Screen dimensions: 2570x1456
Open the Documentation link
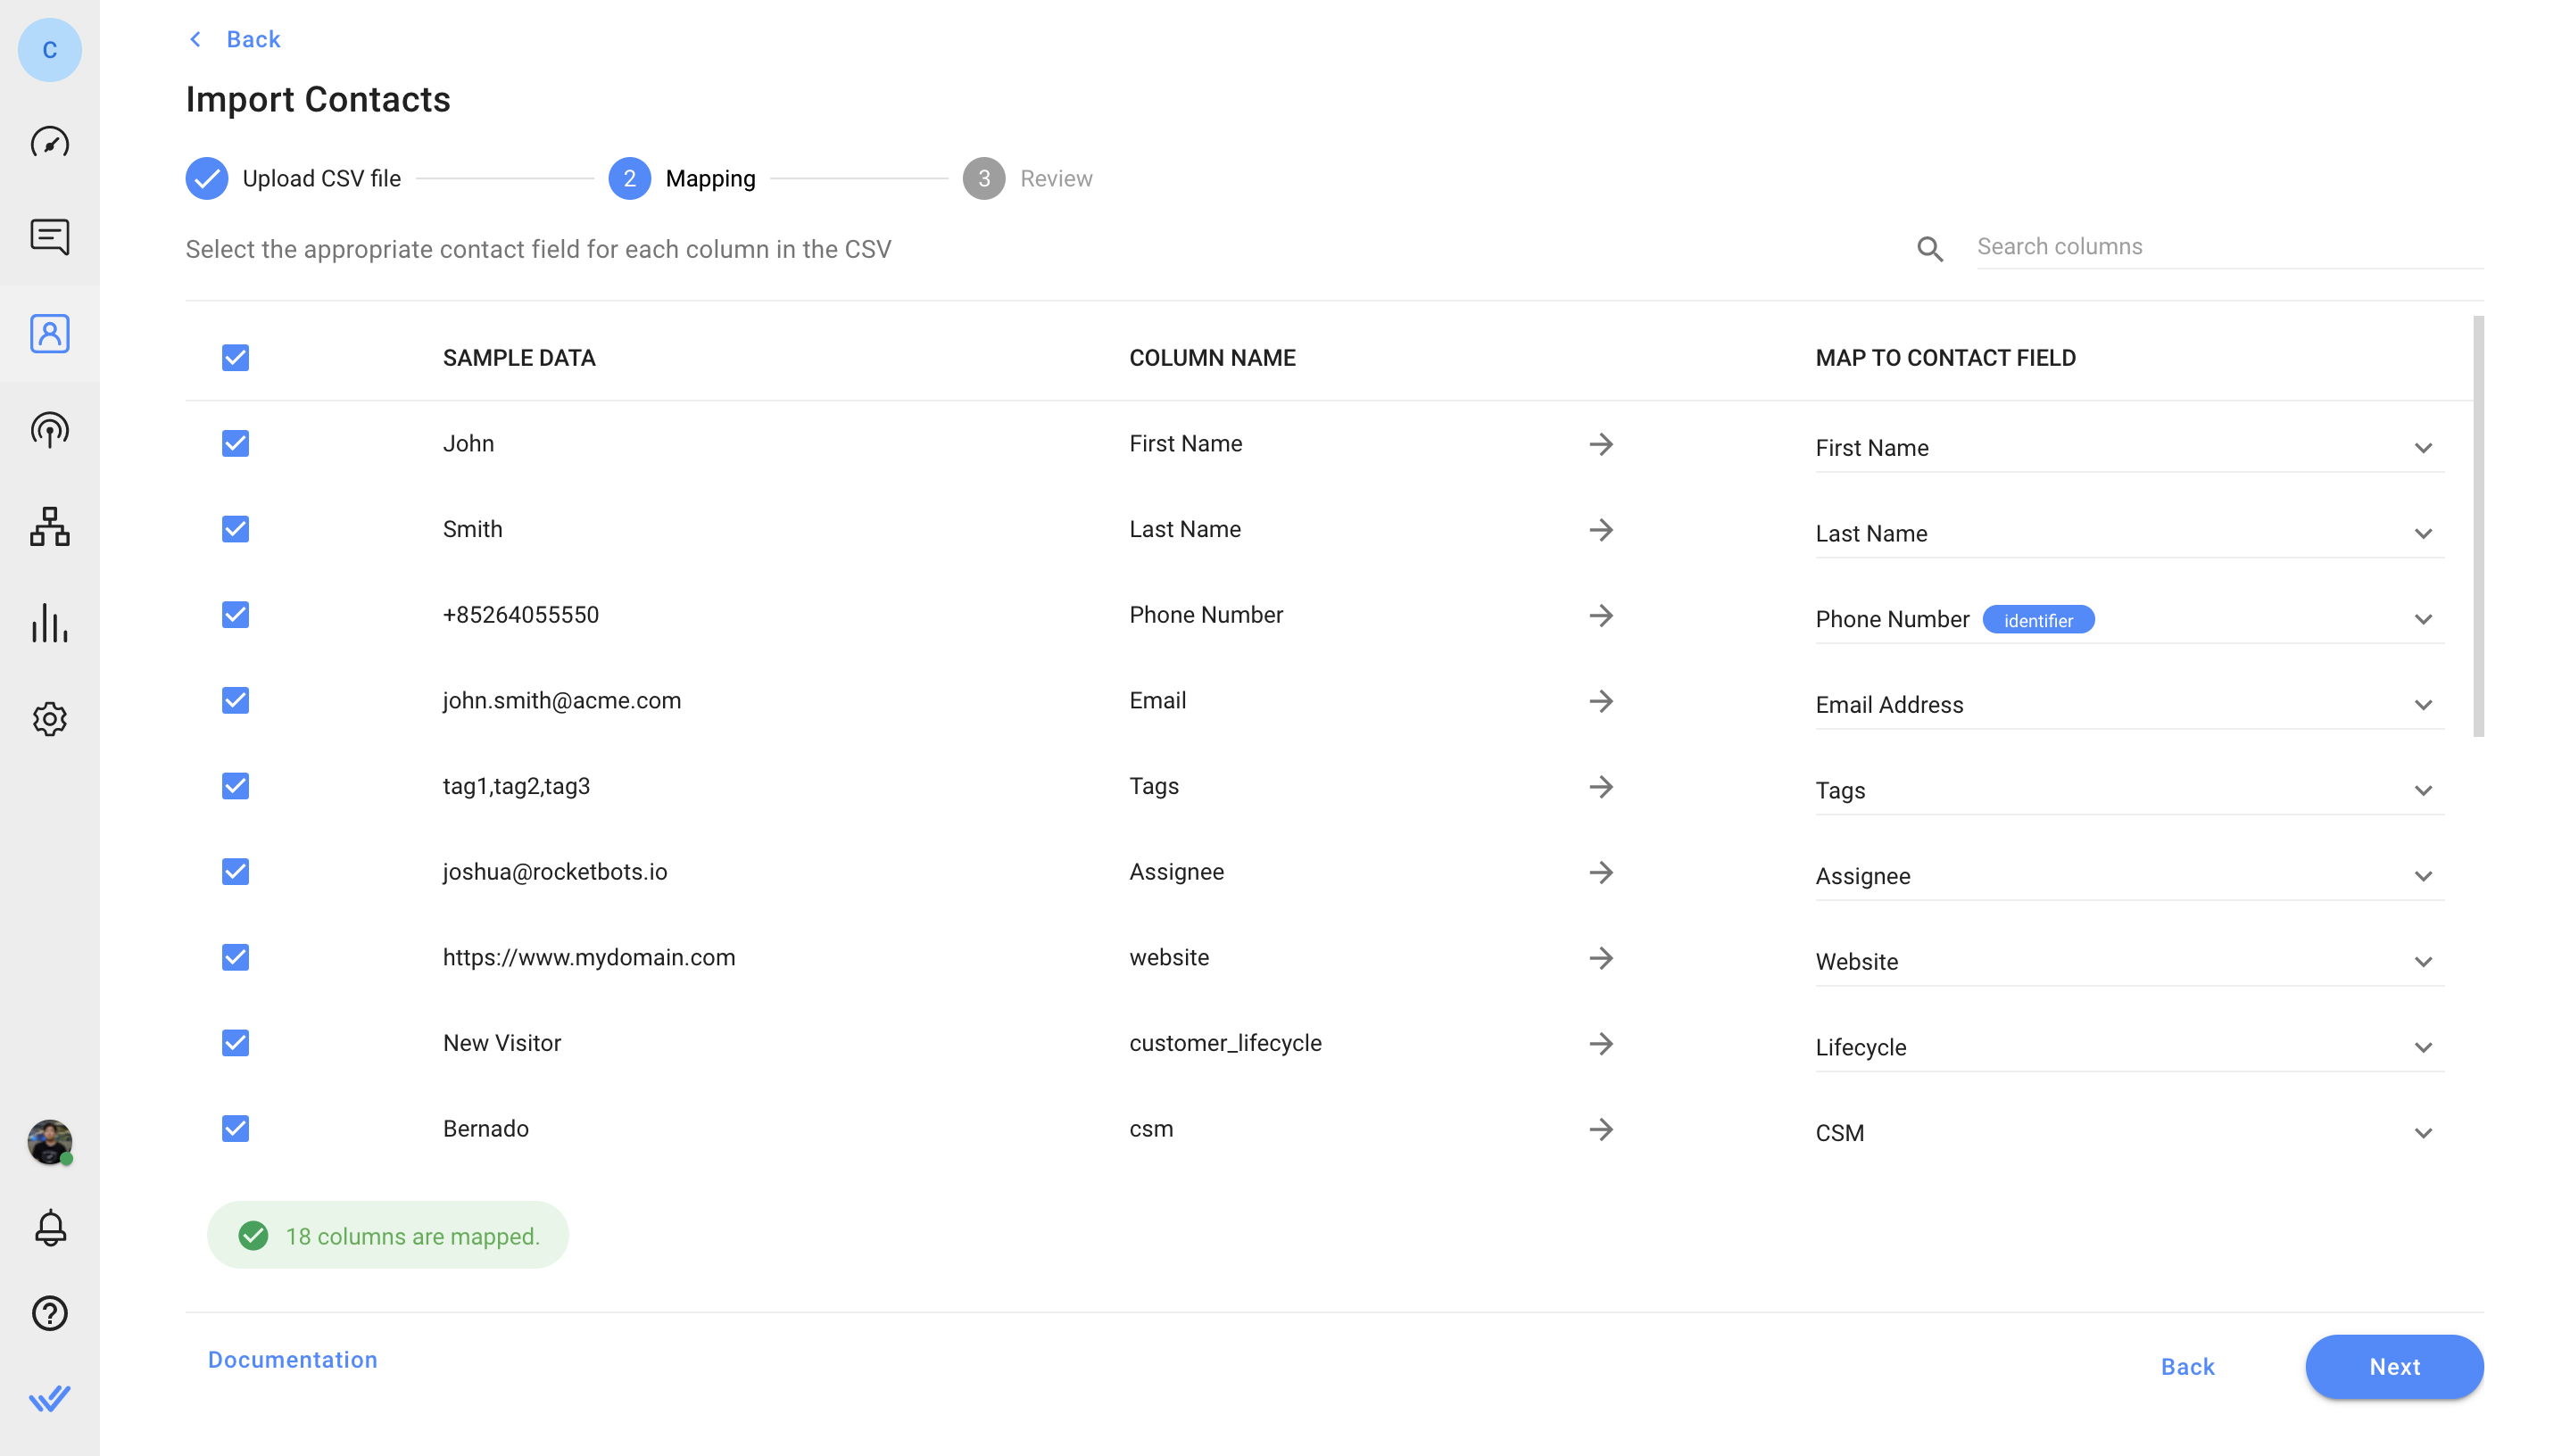(292, 1359)
